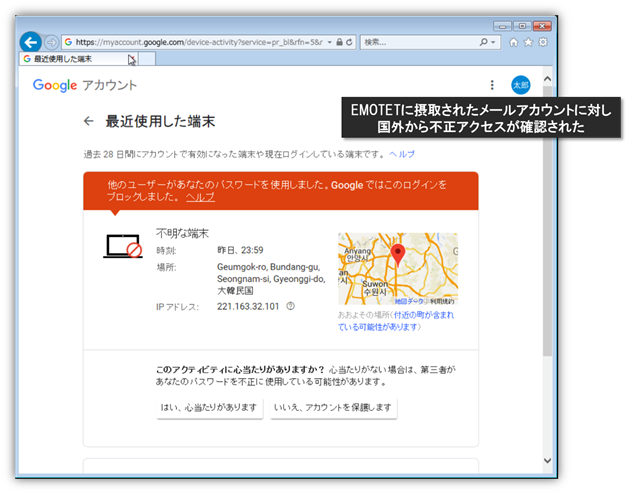Click the browser back arrow button
Viewport: 627px width, 494px height.
click(30, 42)
